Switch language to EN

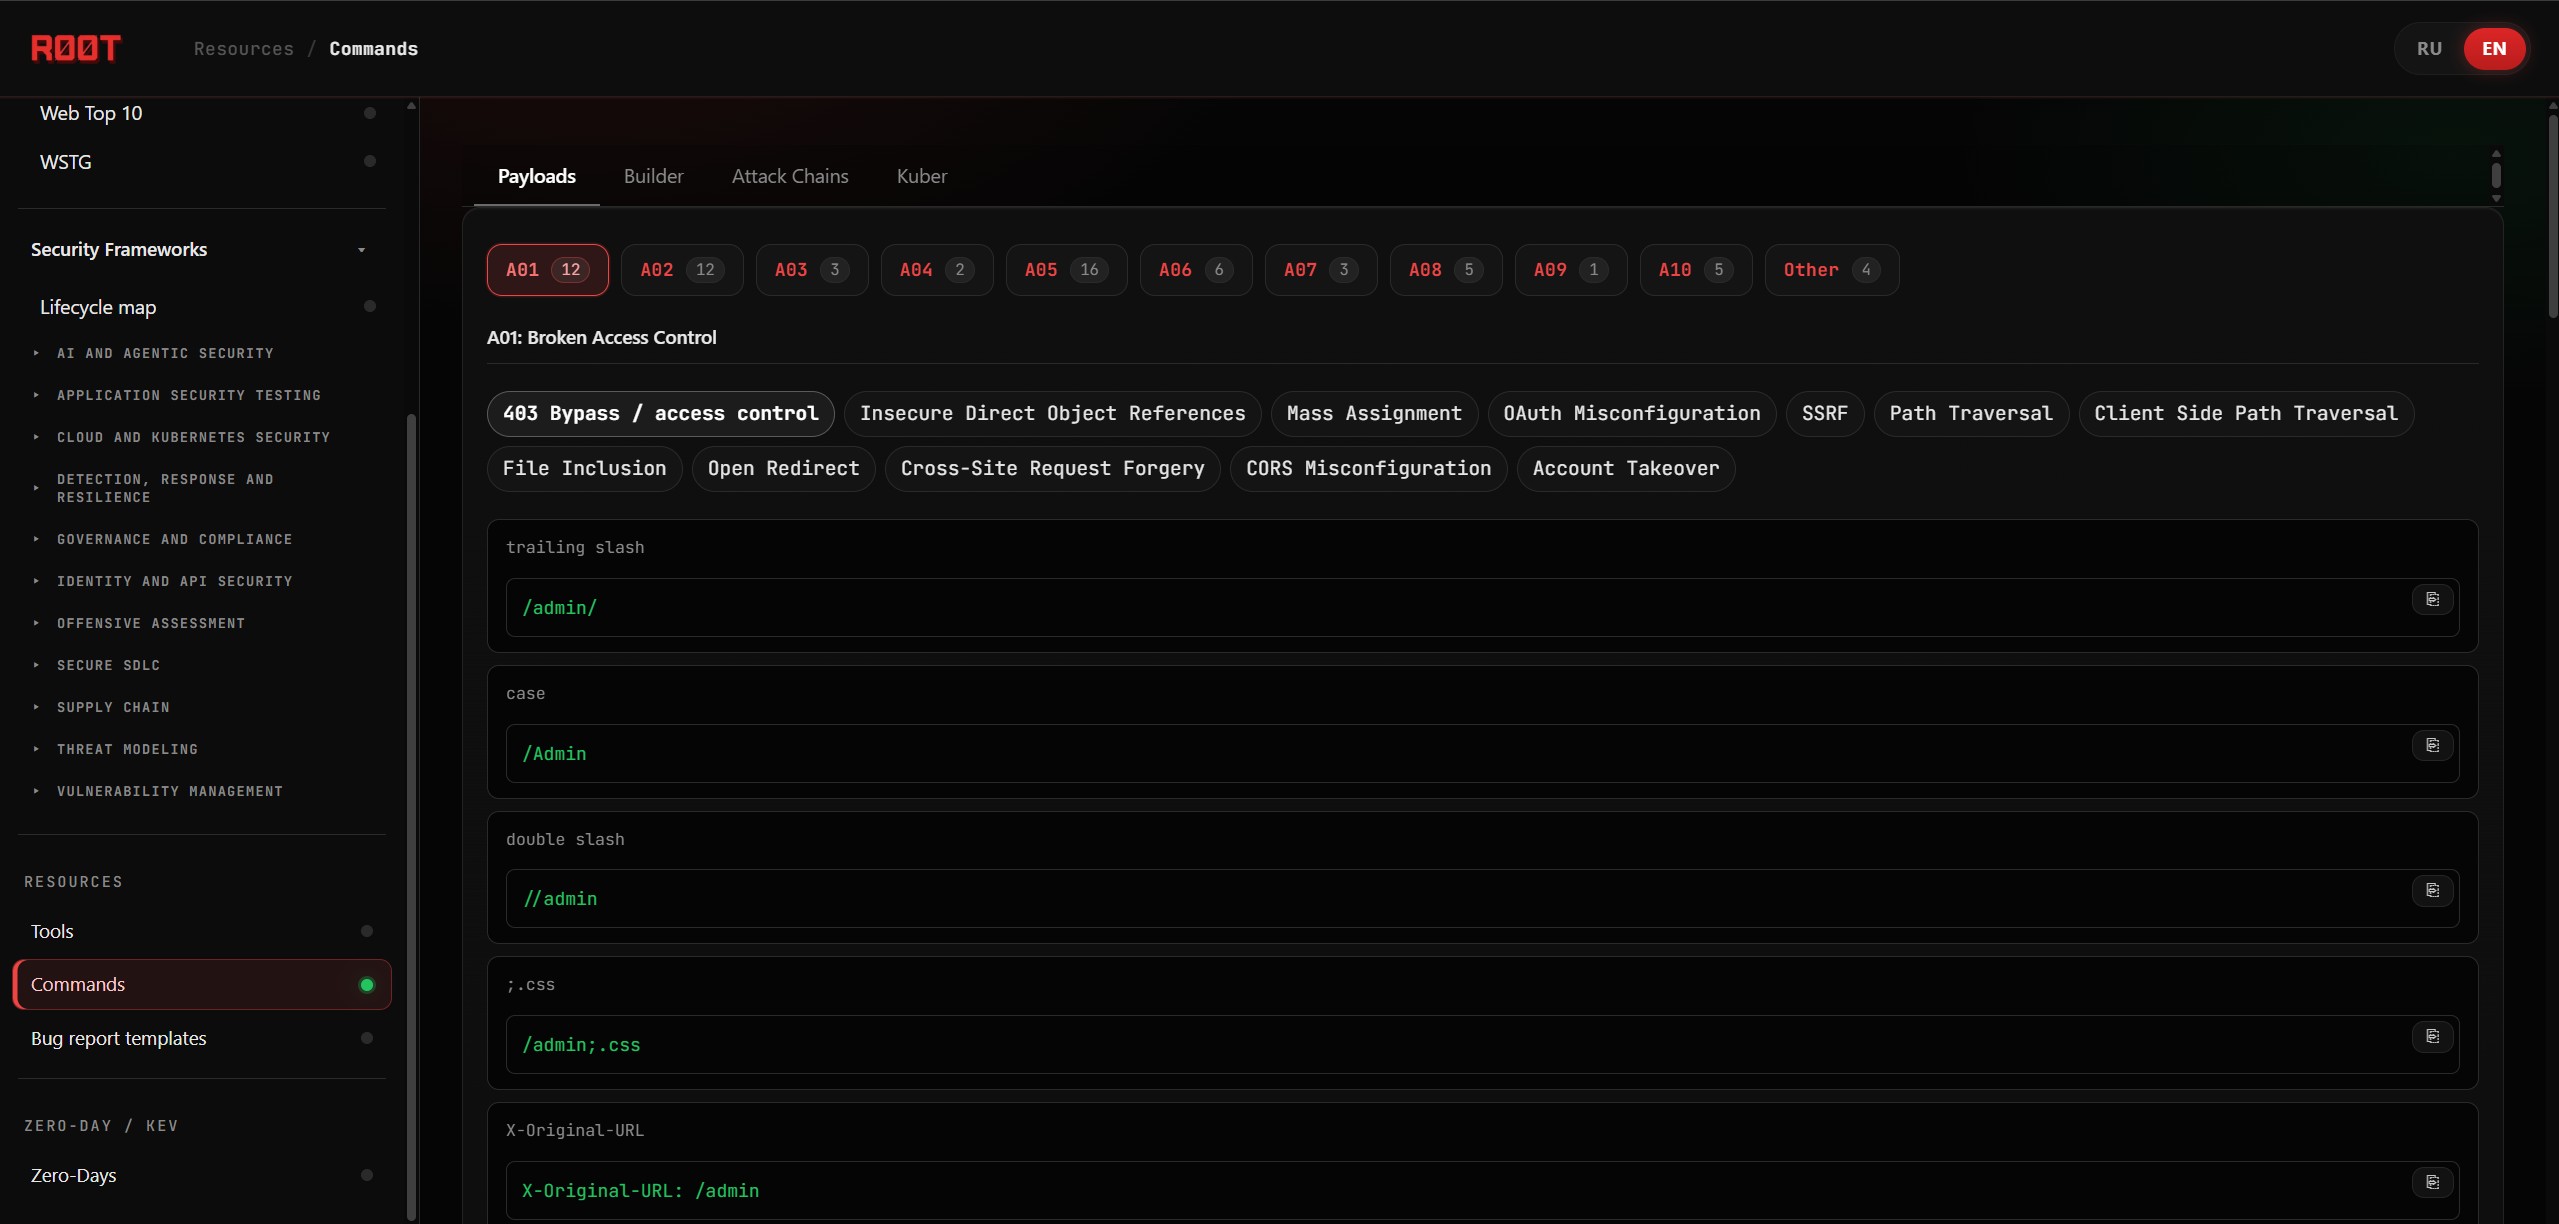pyautogui.click(x=2494, y=49)
